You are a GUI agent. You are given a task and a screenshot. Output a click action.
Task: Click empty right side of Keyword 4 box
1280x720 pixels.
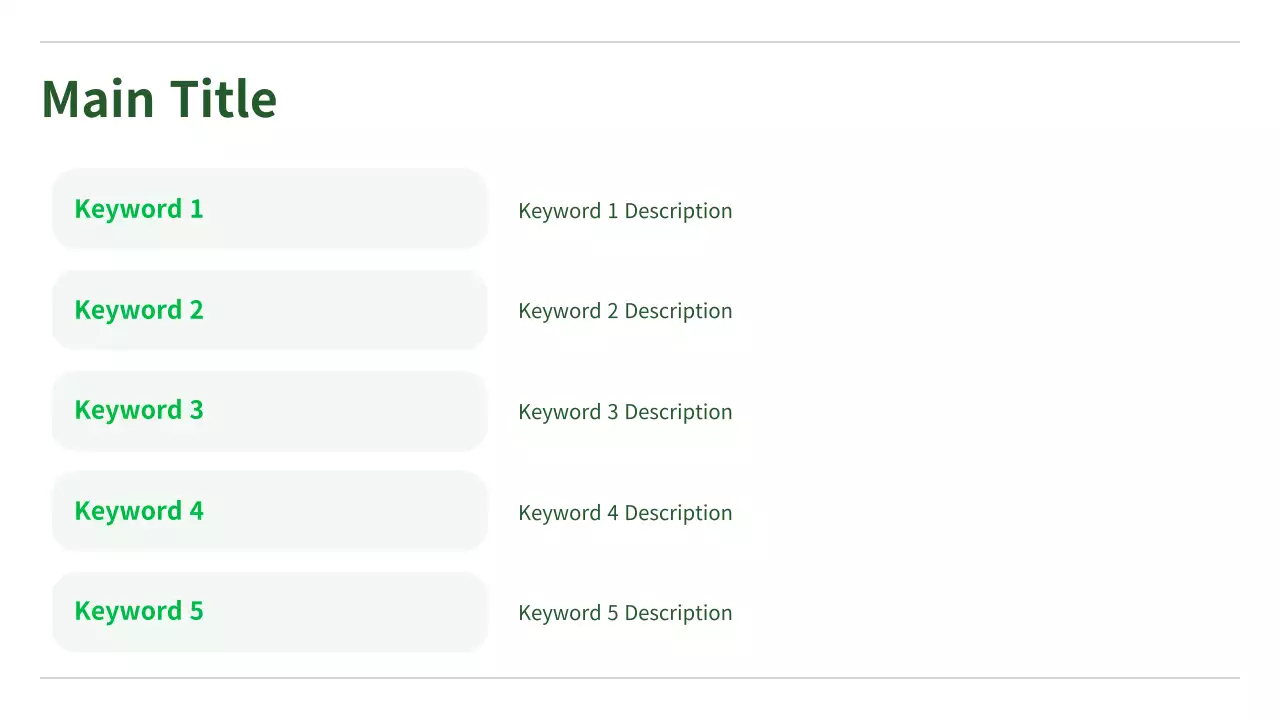click(x=380, y=511)
